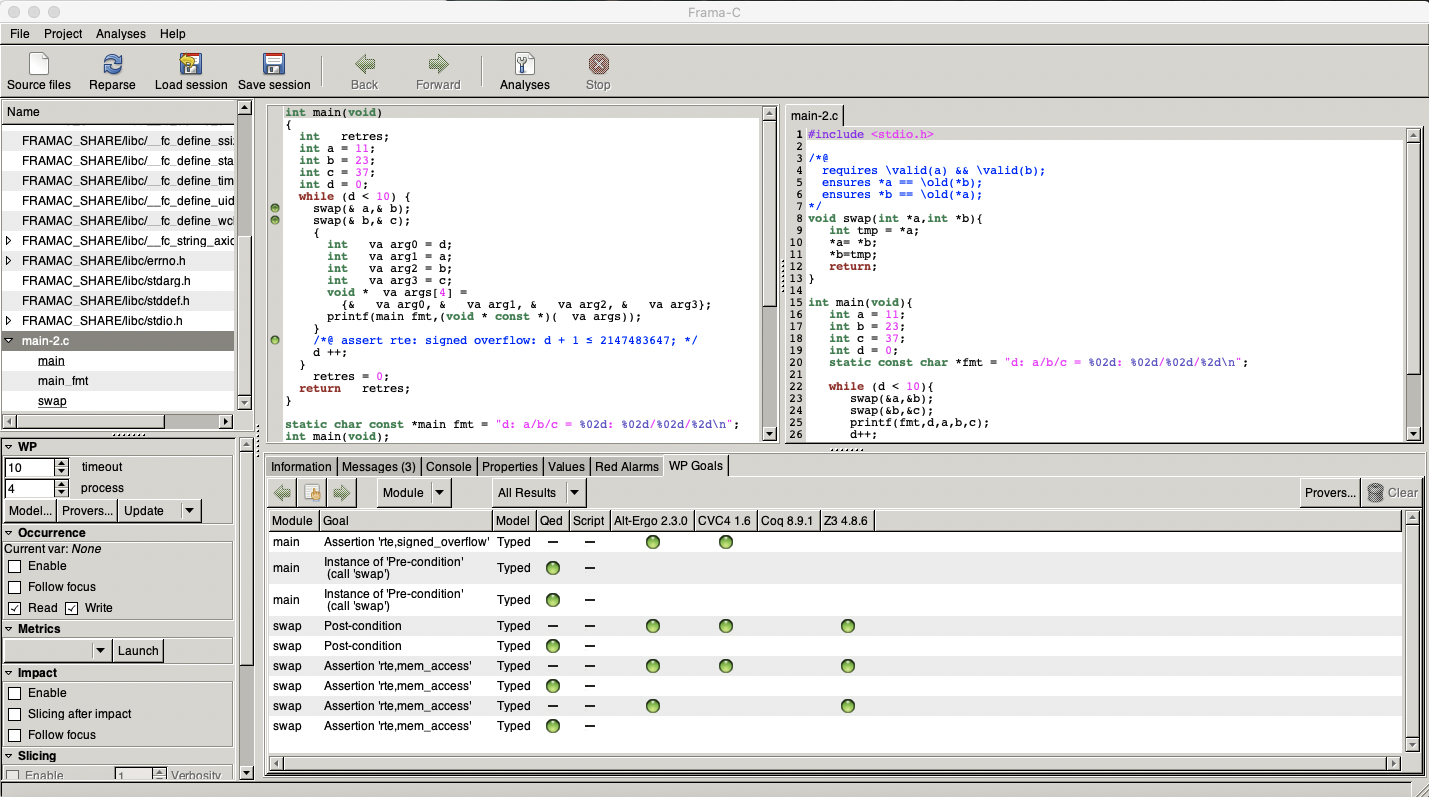Viewport: 1429px width, 797px height.
Task: Click Qed result for last swap mem_access row
Action: [552, 726]
